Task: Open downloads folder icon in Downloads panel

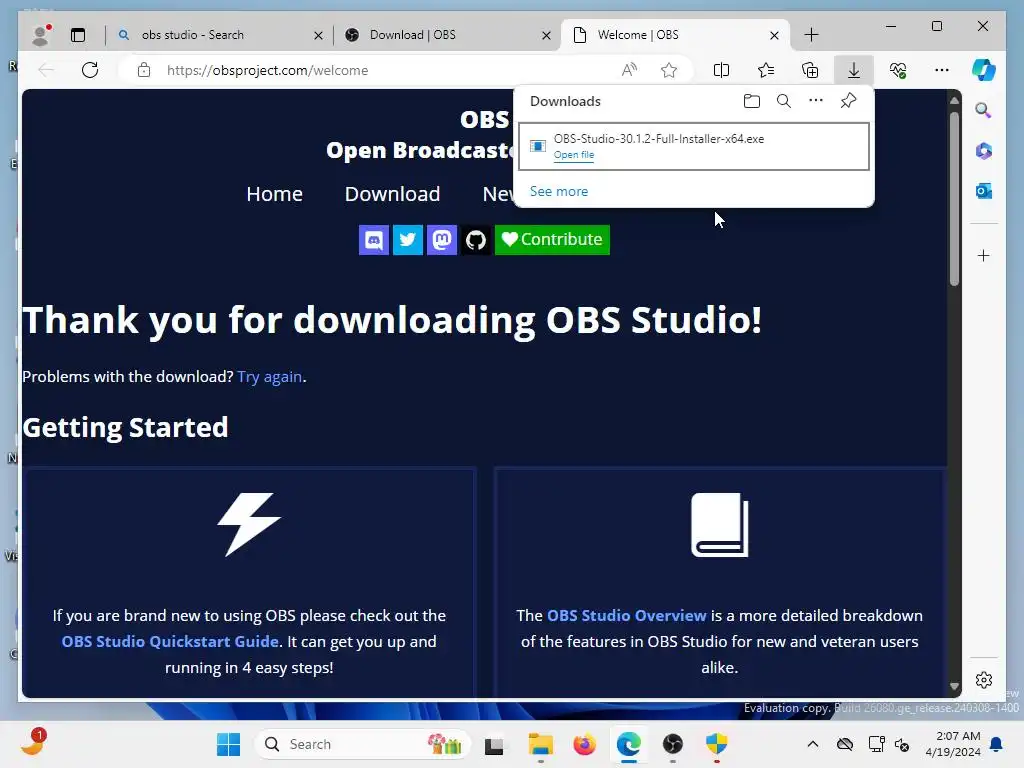Action: pos(752,101)
